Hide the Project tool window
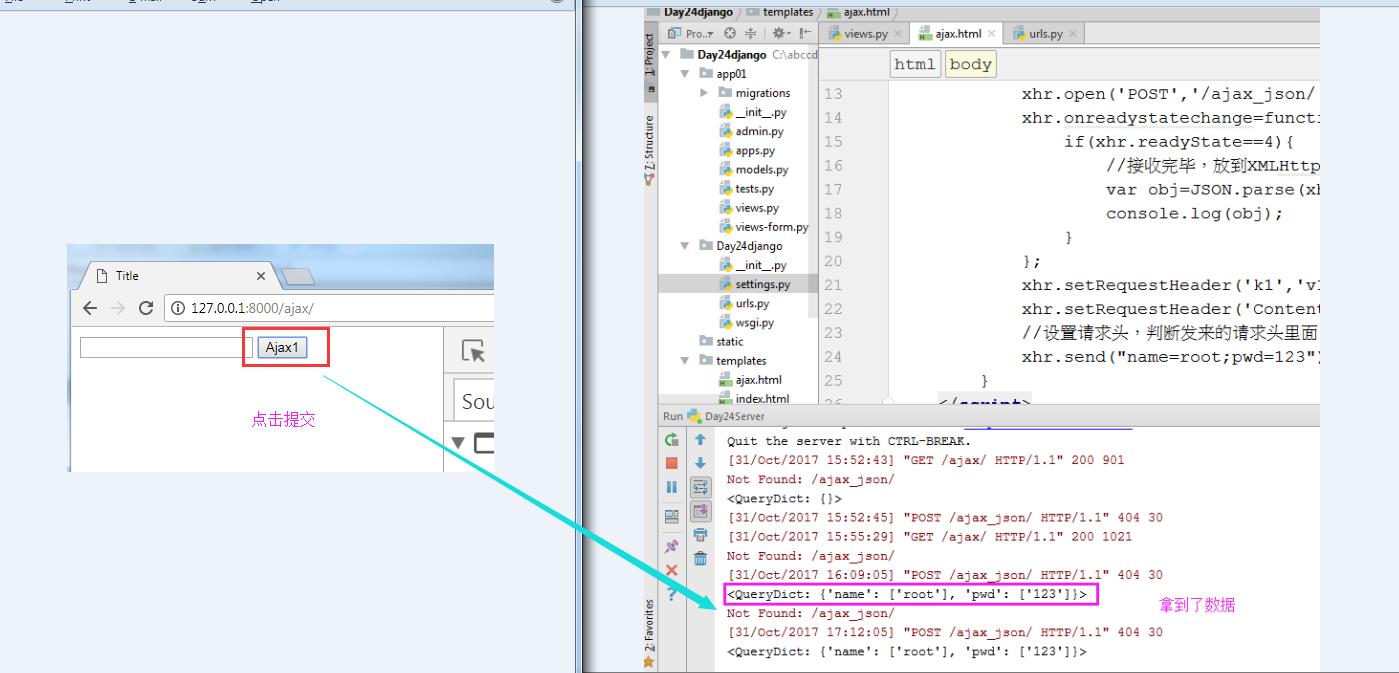This screenshot has width=1399, height=673. 803,33
